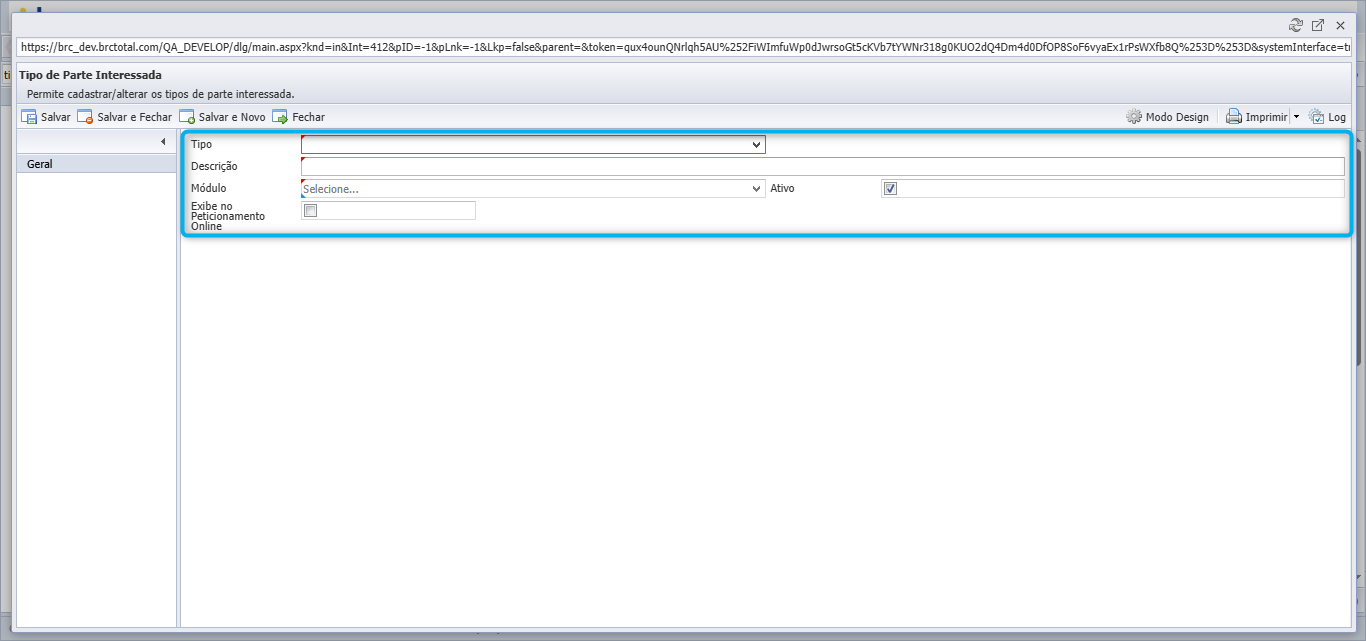Screen dimensions: 1366x641
Task: Switch to the Geral tab
Action: pyautogui.click(x=96, y=164)
